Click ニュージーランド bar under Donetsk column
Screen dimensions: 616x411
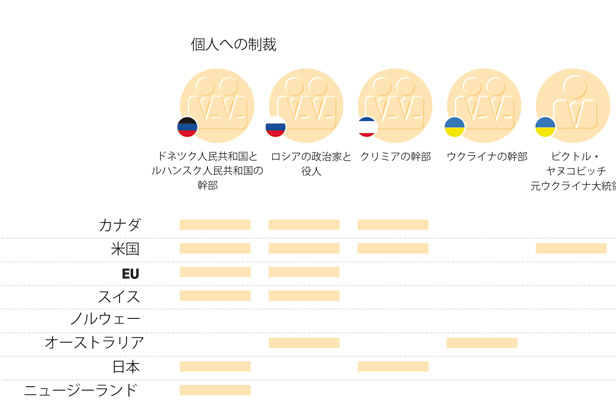pos(215,390)
